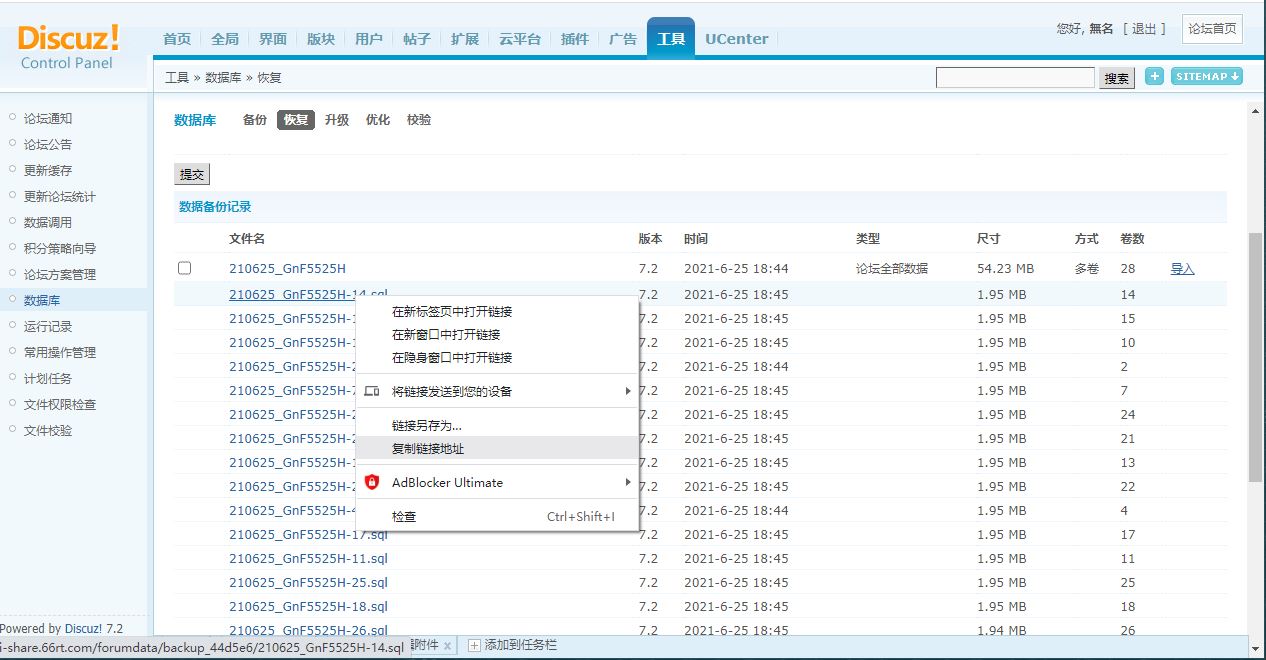Open the 210625_GnF5525H-25.sql file link
This screenshot has width=1266, height=660.
click(x=308, y=583)
